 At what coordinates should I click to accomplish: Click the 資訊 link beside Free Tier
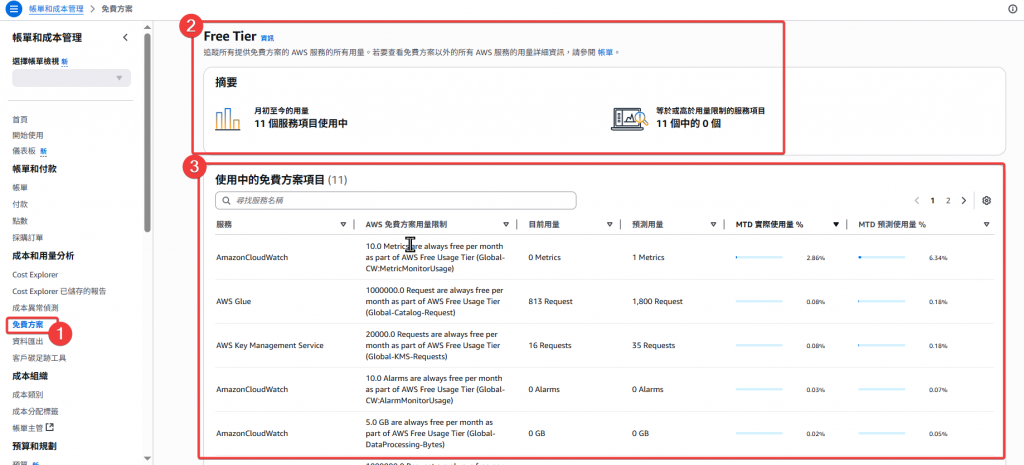click(267, 38)
